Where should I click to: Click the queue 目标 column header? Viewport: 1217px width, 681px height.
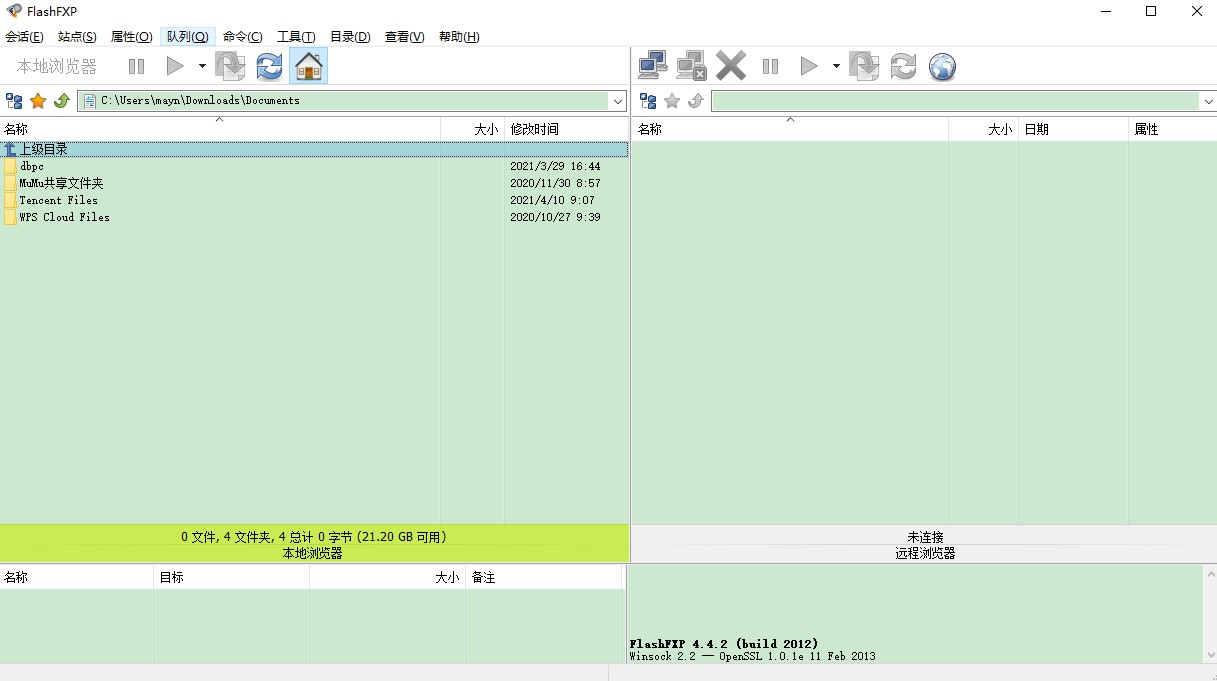coord(232,577)
